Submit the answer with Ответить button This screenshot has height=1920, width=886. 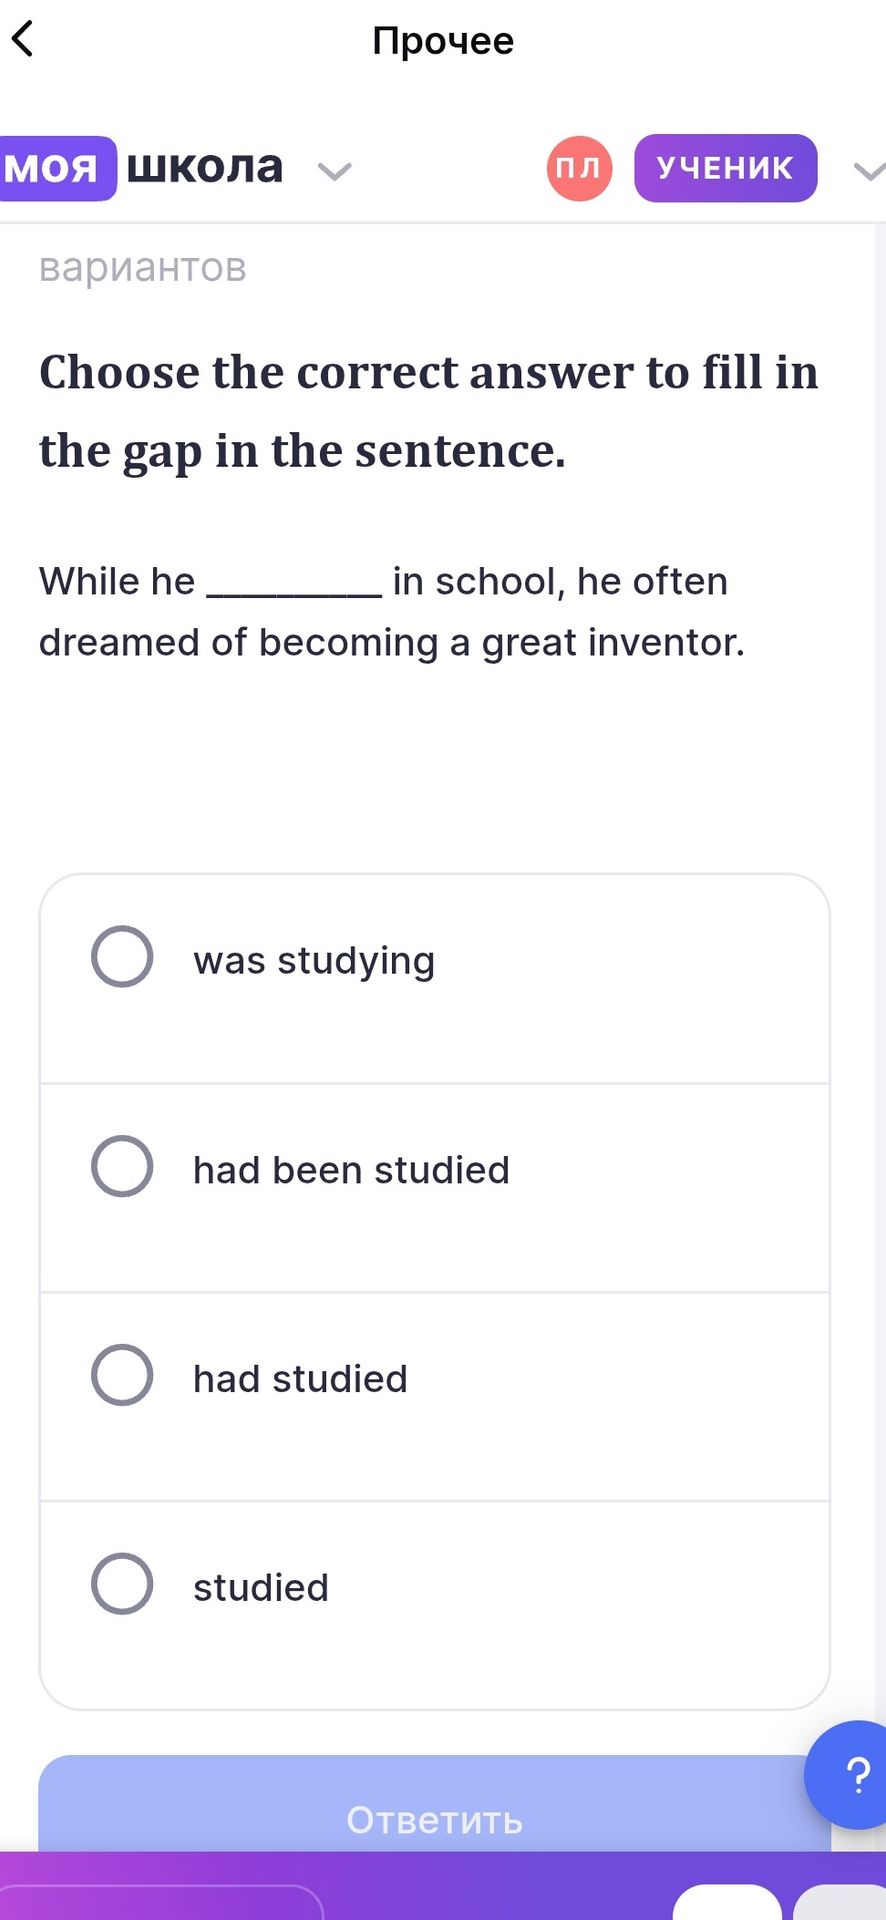(x=435, y=1803)
